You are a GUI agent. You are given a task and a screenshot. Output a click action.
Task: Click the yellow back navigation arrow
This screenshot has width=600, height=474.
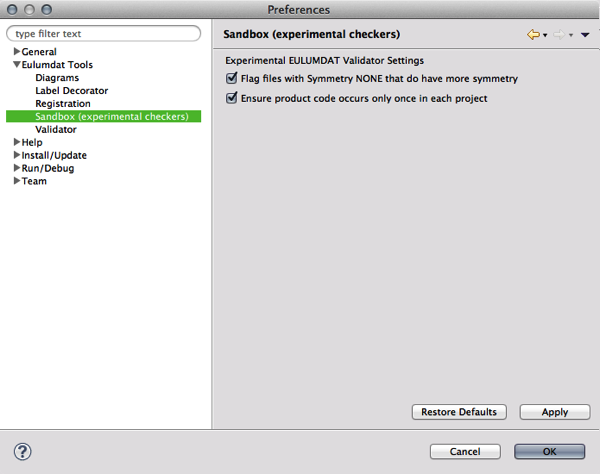pyautogui.click(x=533, y=35)
